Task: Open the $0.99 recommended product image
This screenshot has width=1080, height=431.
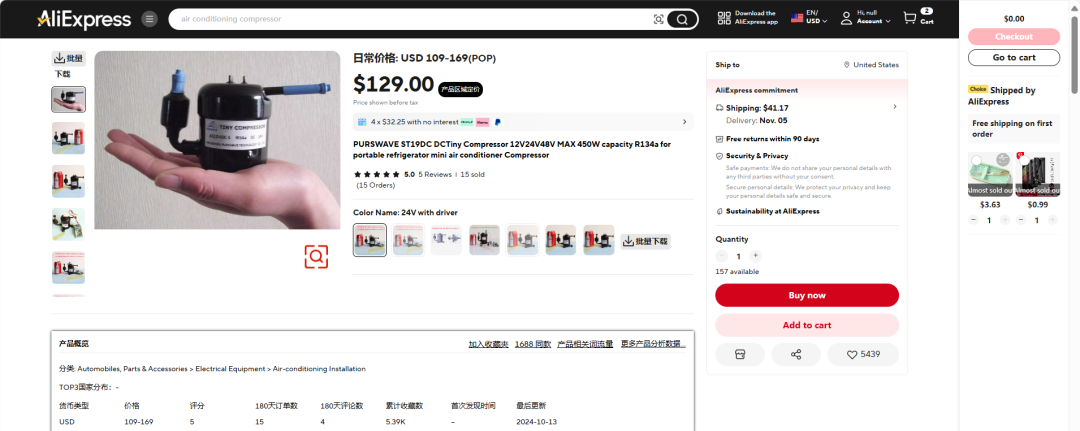Action: (1037, 174)
